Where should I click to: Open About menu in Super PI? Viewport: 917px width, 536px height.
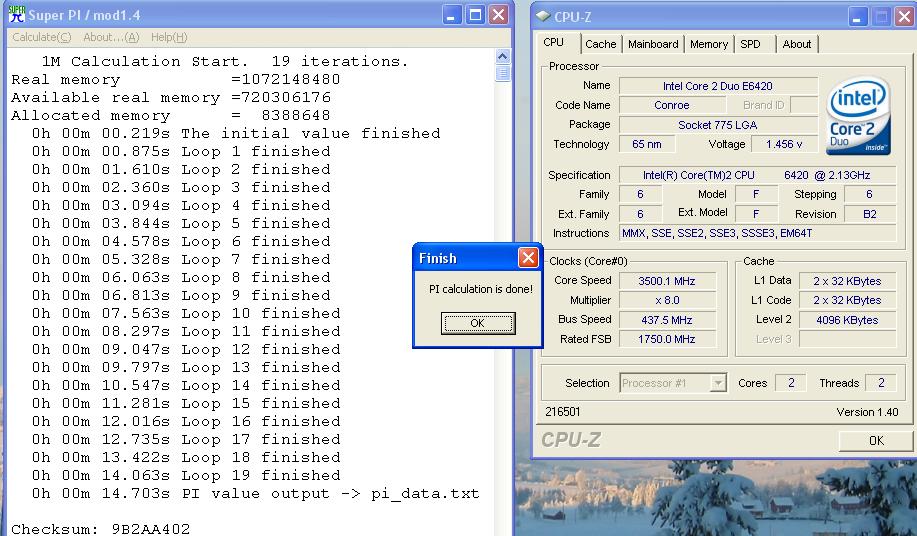(111, 37)
